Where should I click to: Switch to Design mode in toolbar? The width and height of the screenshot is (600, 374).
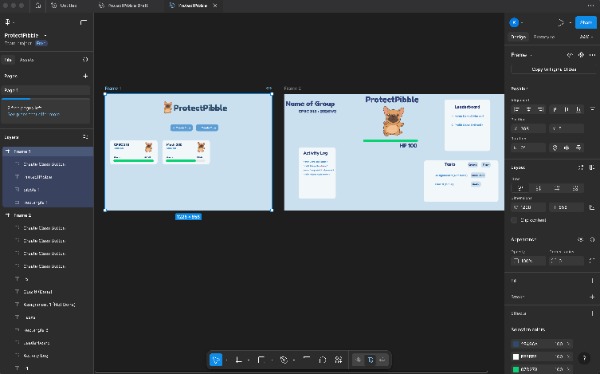tap(370, 360)
